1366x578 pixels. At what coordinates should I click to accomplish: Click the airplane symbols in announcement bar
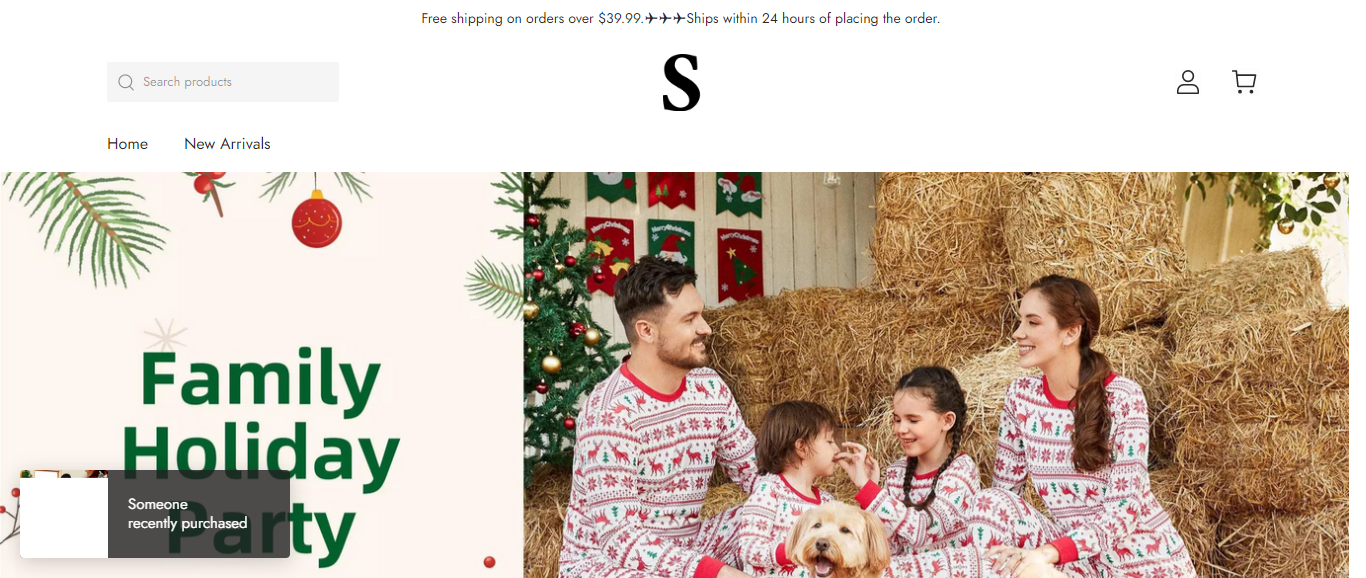pyautogui.click(x=665, y=18)
